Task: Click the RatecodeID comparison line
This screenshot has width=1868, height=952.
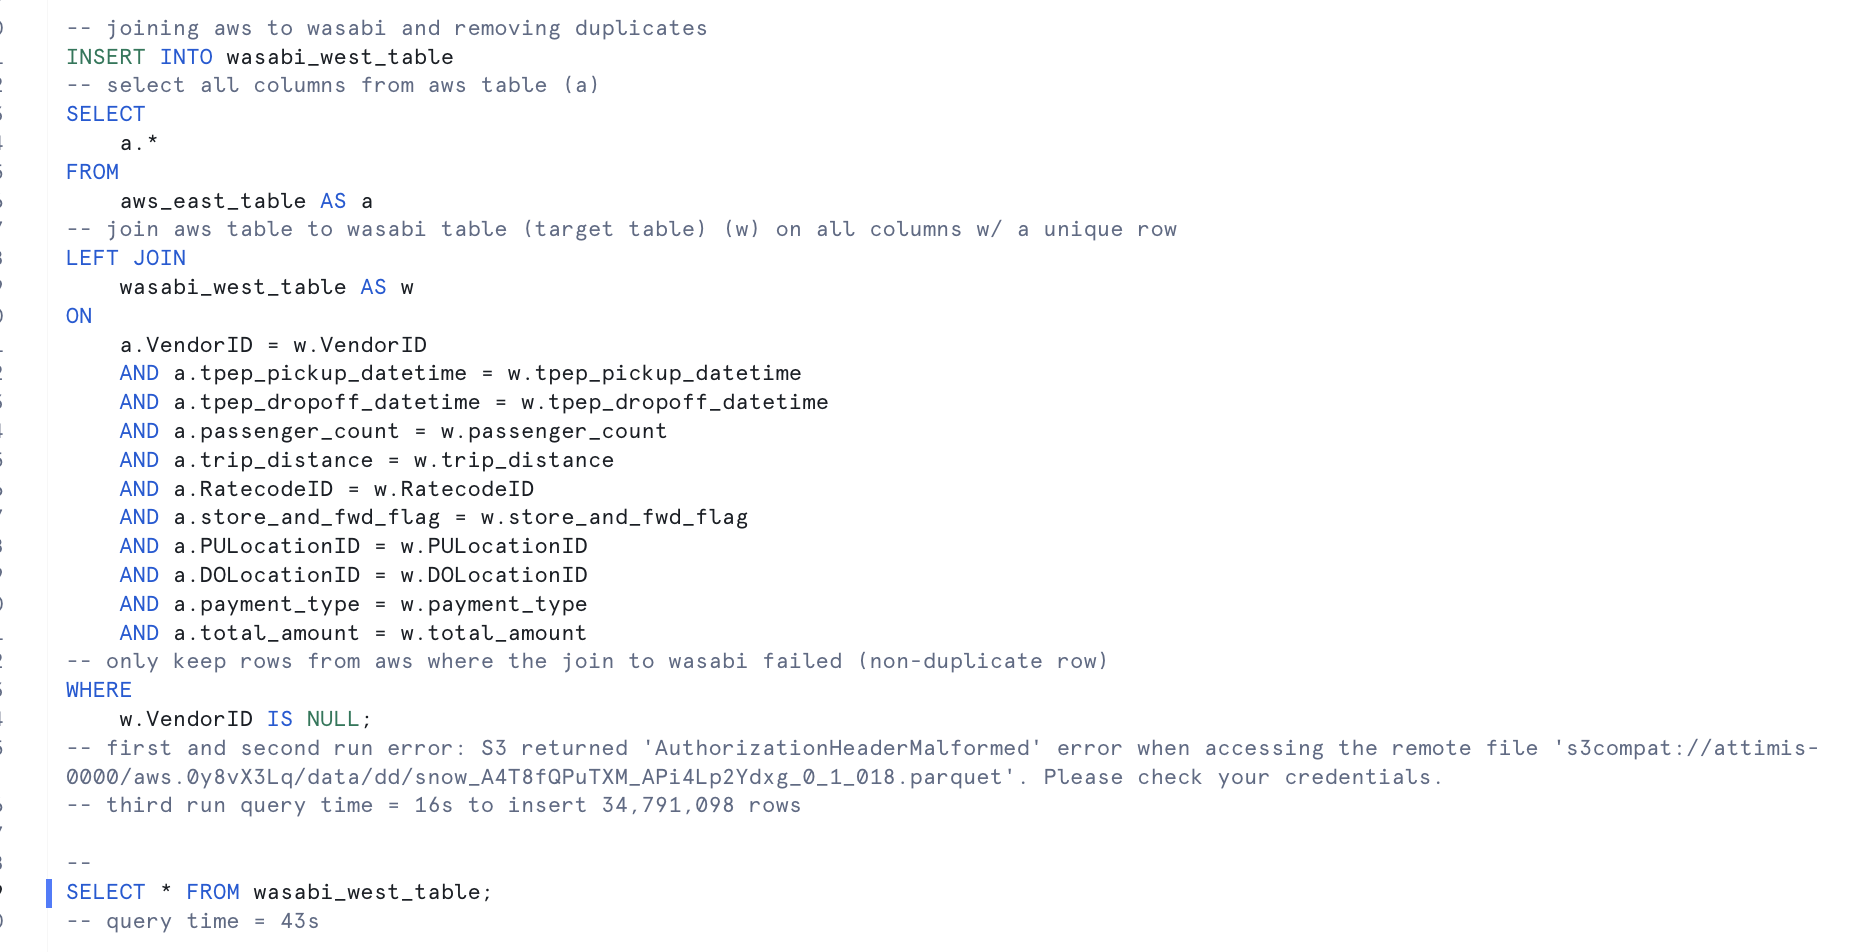Action: coord(354,489)
